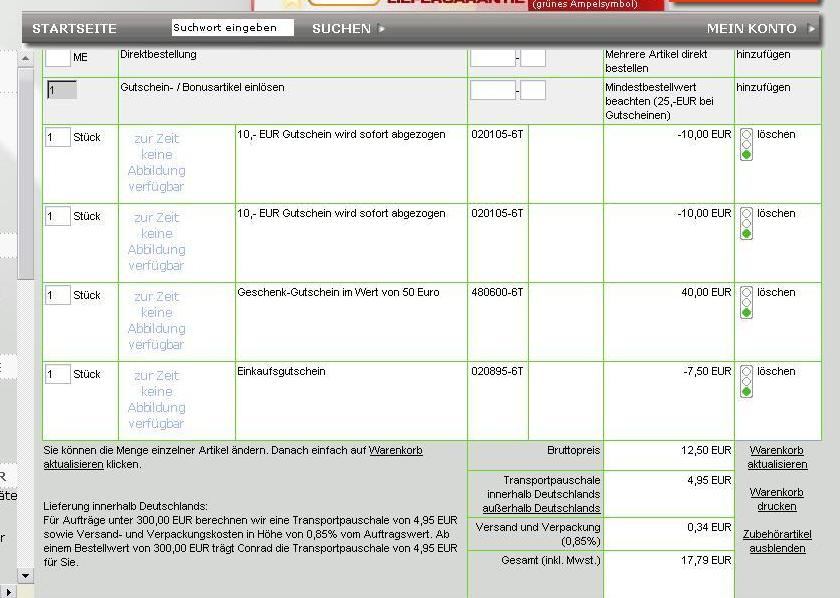Focus the Suchwort eingeben search field
Image resolution: width=840 pixels, height=598 pixels.
point(232,28)
